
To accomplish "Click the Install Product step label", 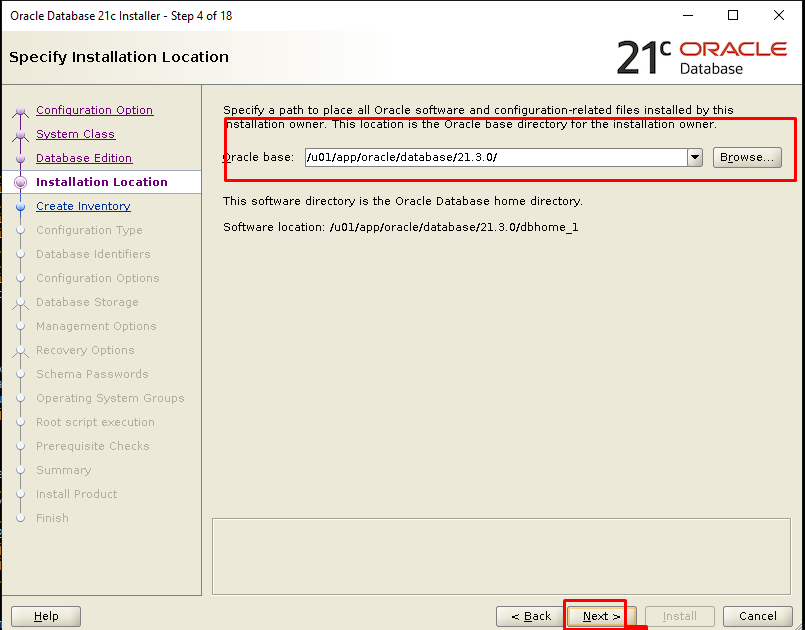I will (x=76, y=494).
